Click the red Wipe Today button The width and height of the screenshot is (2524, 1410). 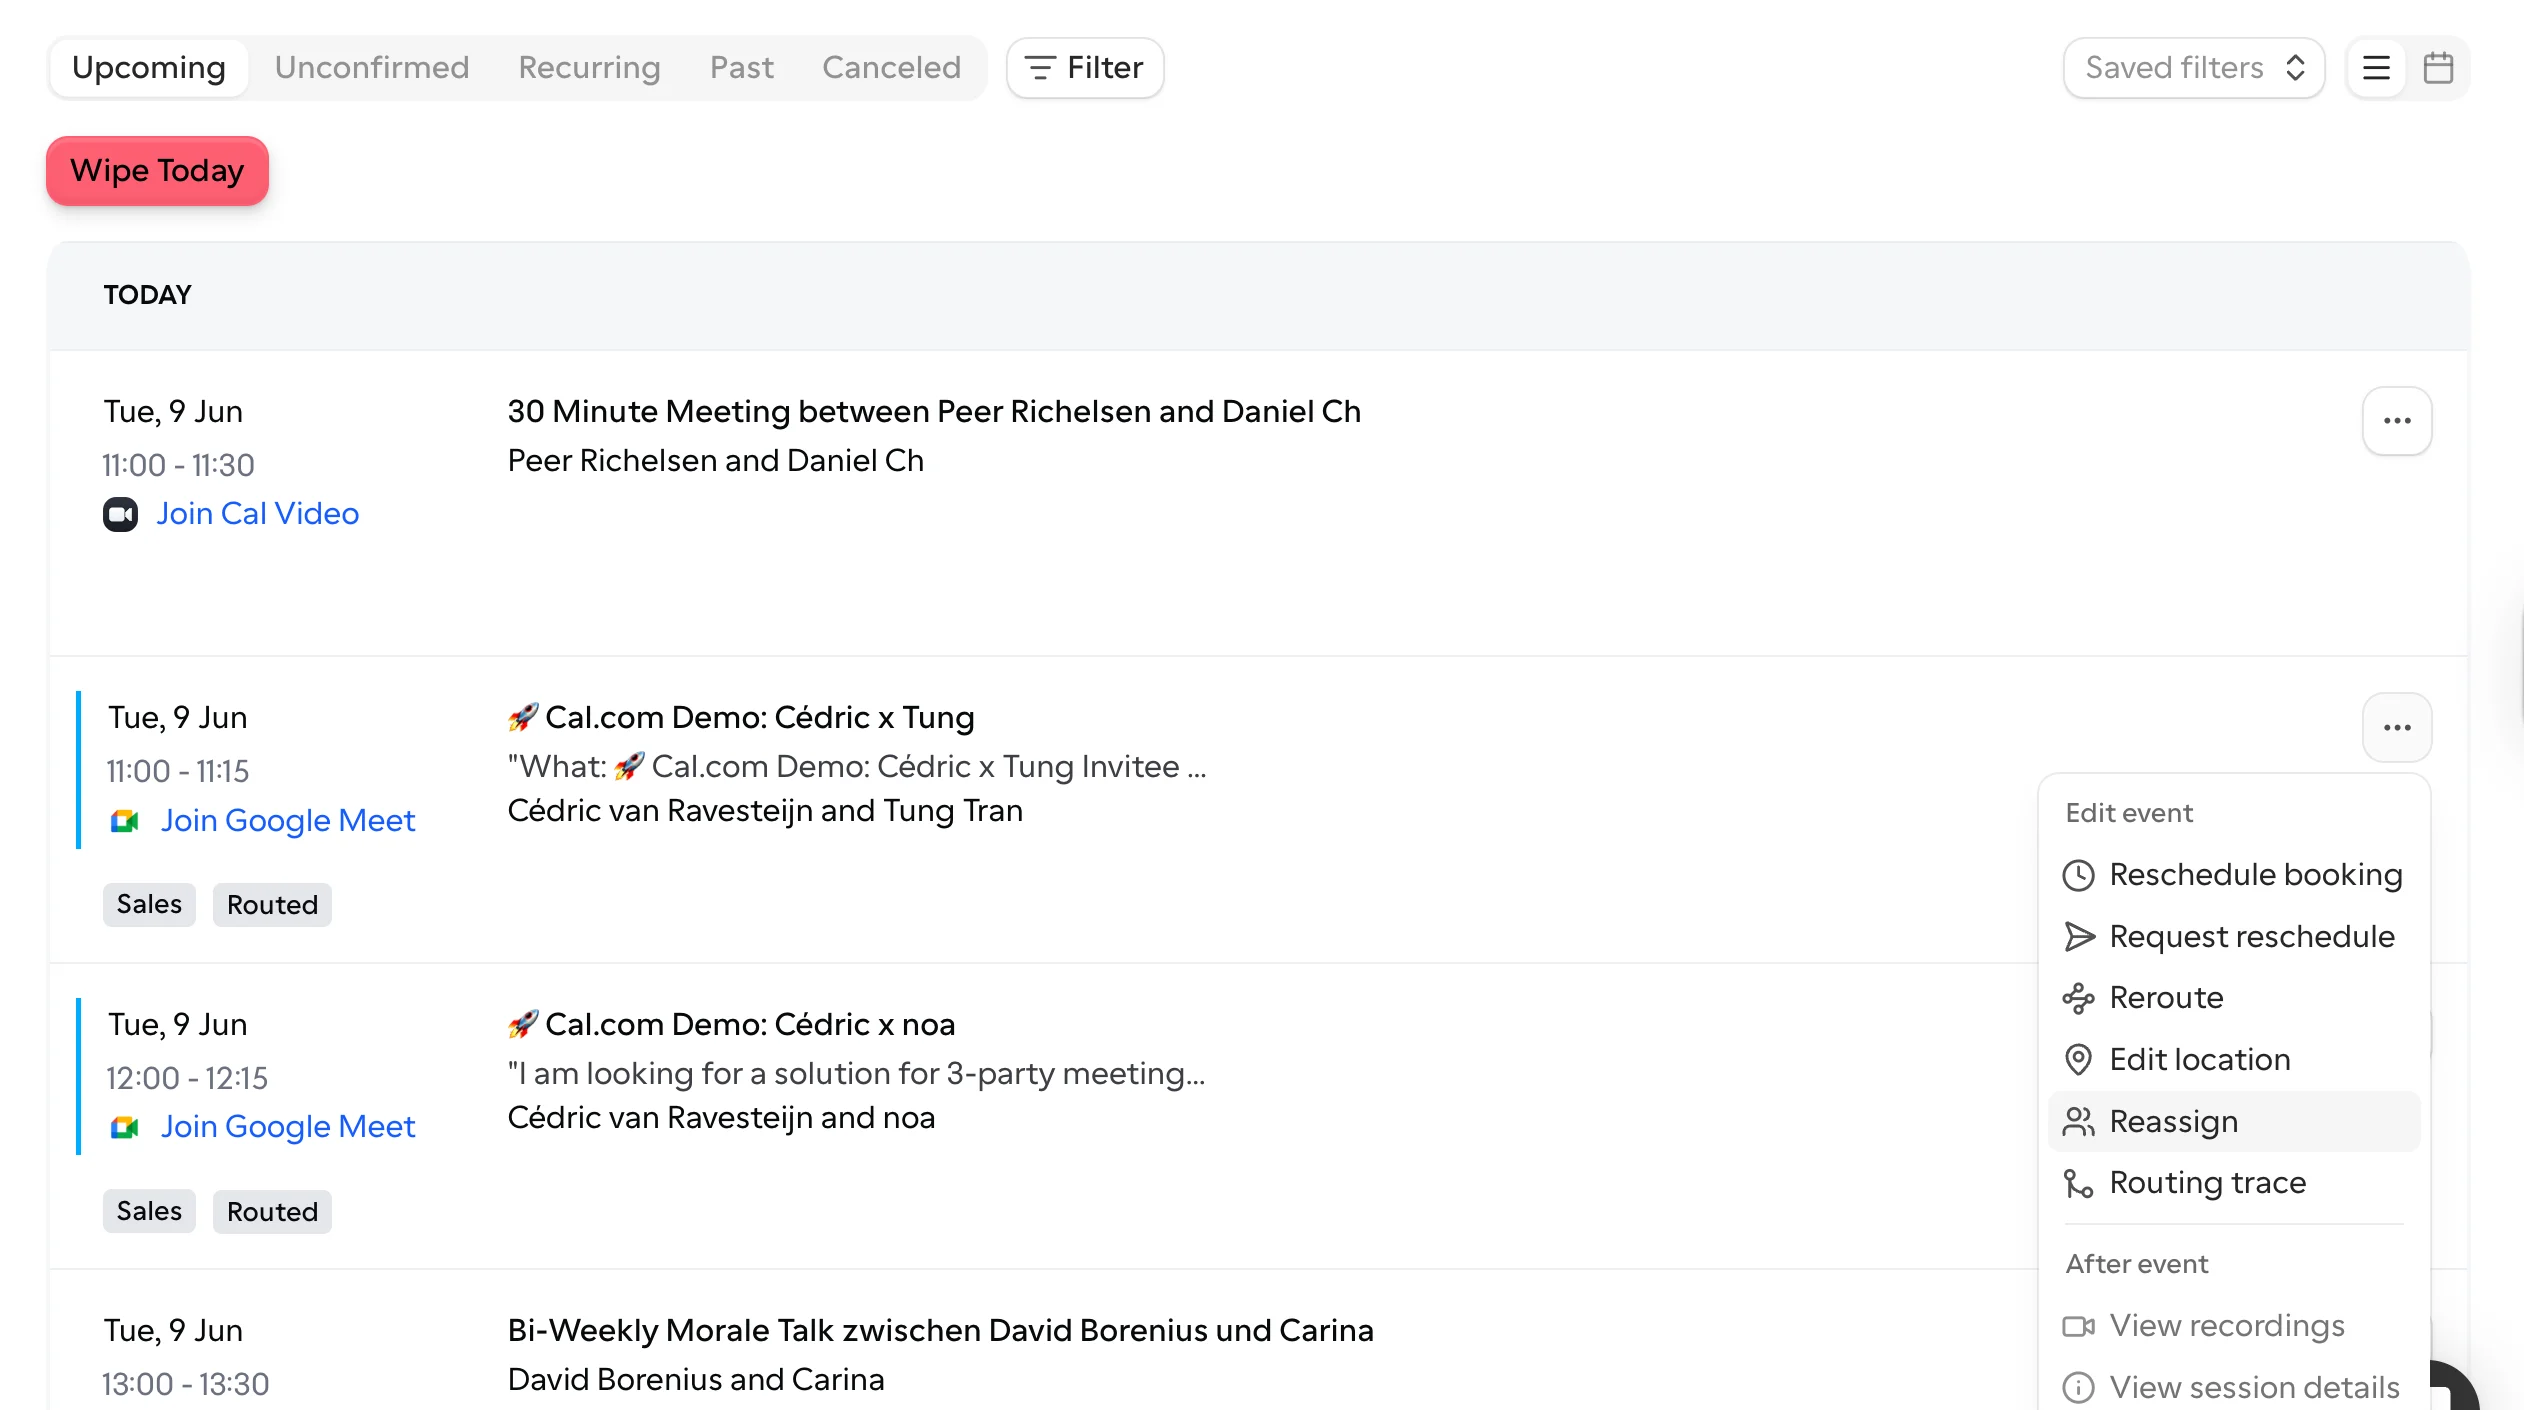157,171
